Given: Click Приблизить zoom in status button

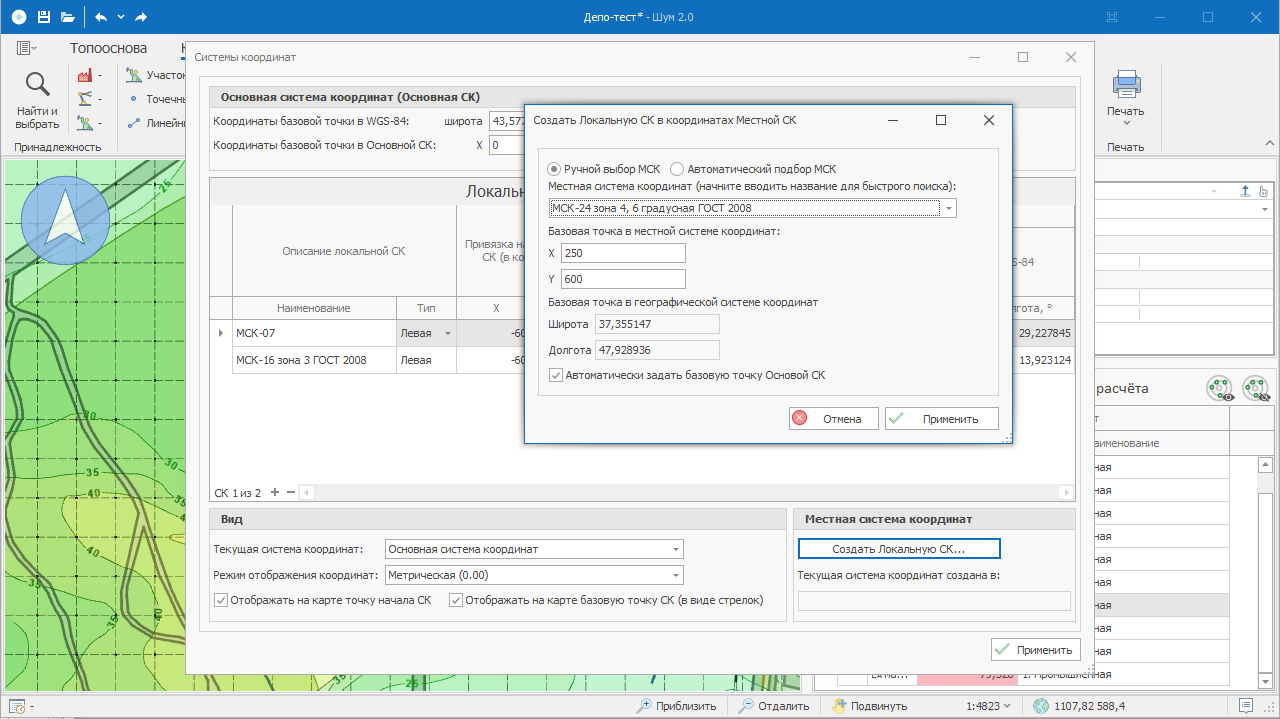Looking at the screenshot, I should [x=678, y=706].
